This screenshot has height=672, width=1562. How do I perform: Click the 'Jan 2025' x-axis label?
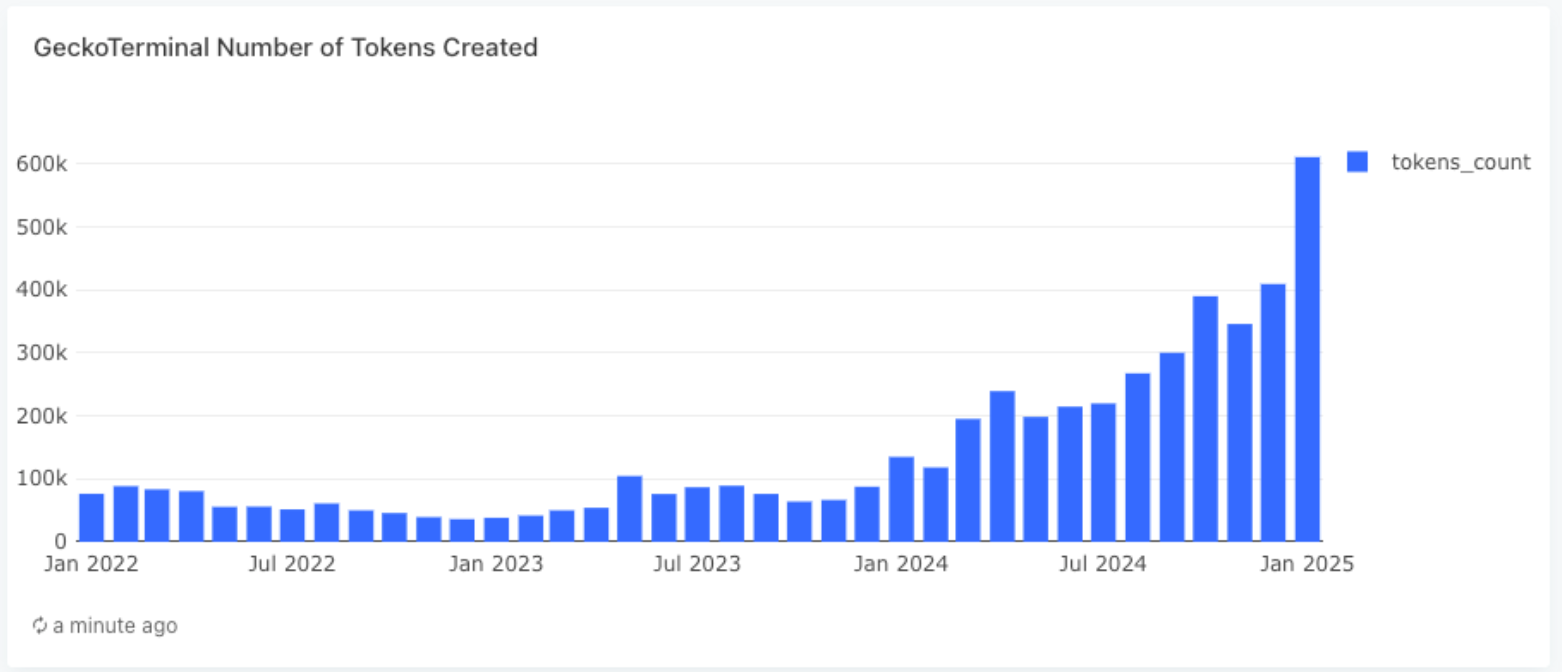(x=1306, y=564)
